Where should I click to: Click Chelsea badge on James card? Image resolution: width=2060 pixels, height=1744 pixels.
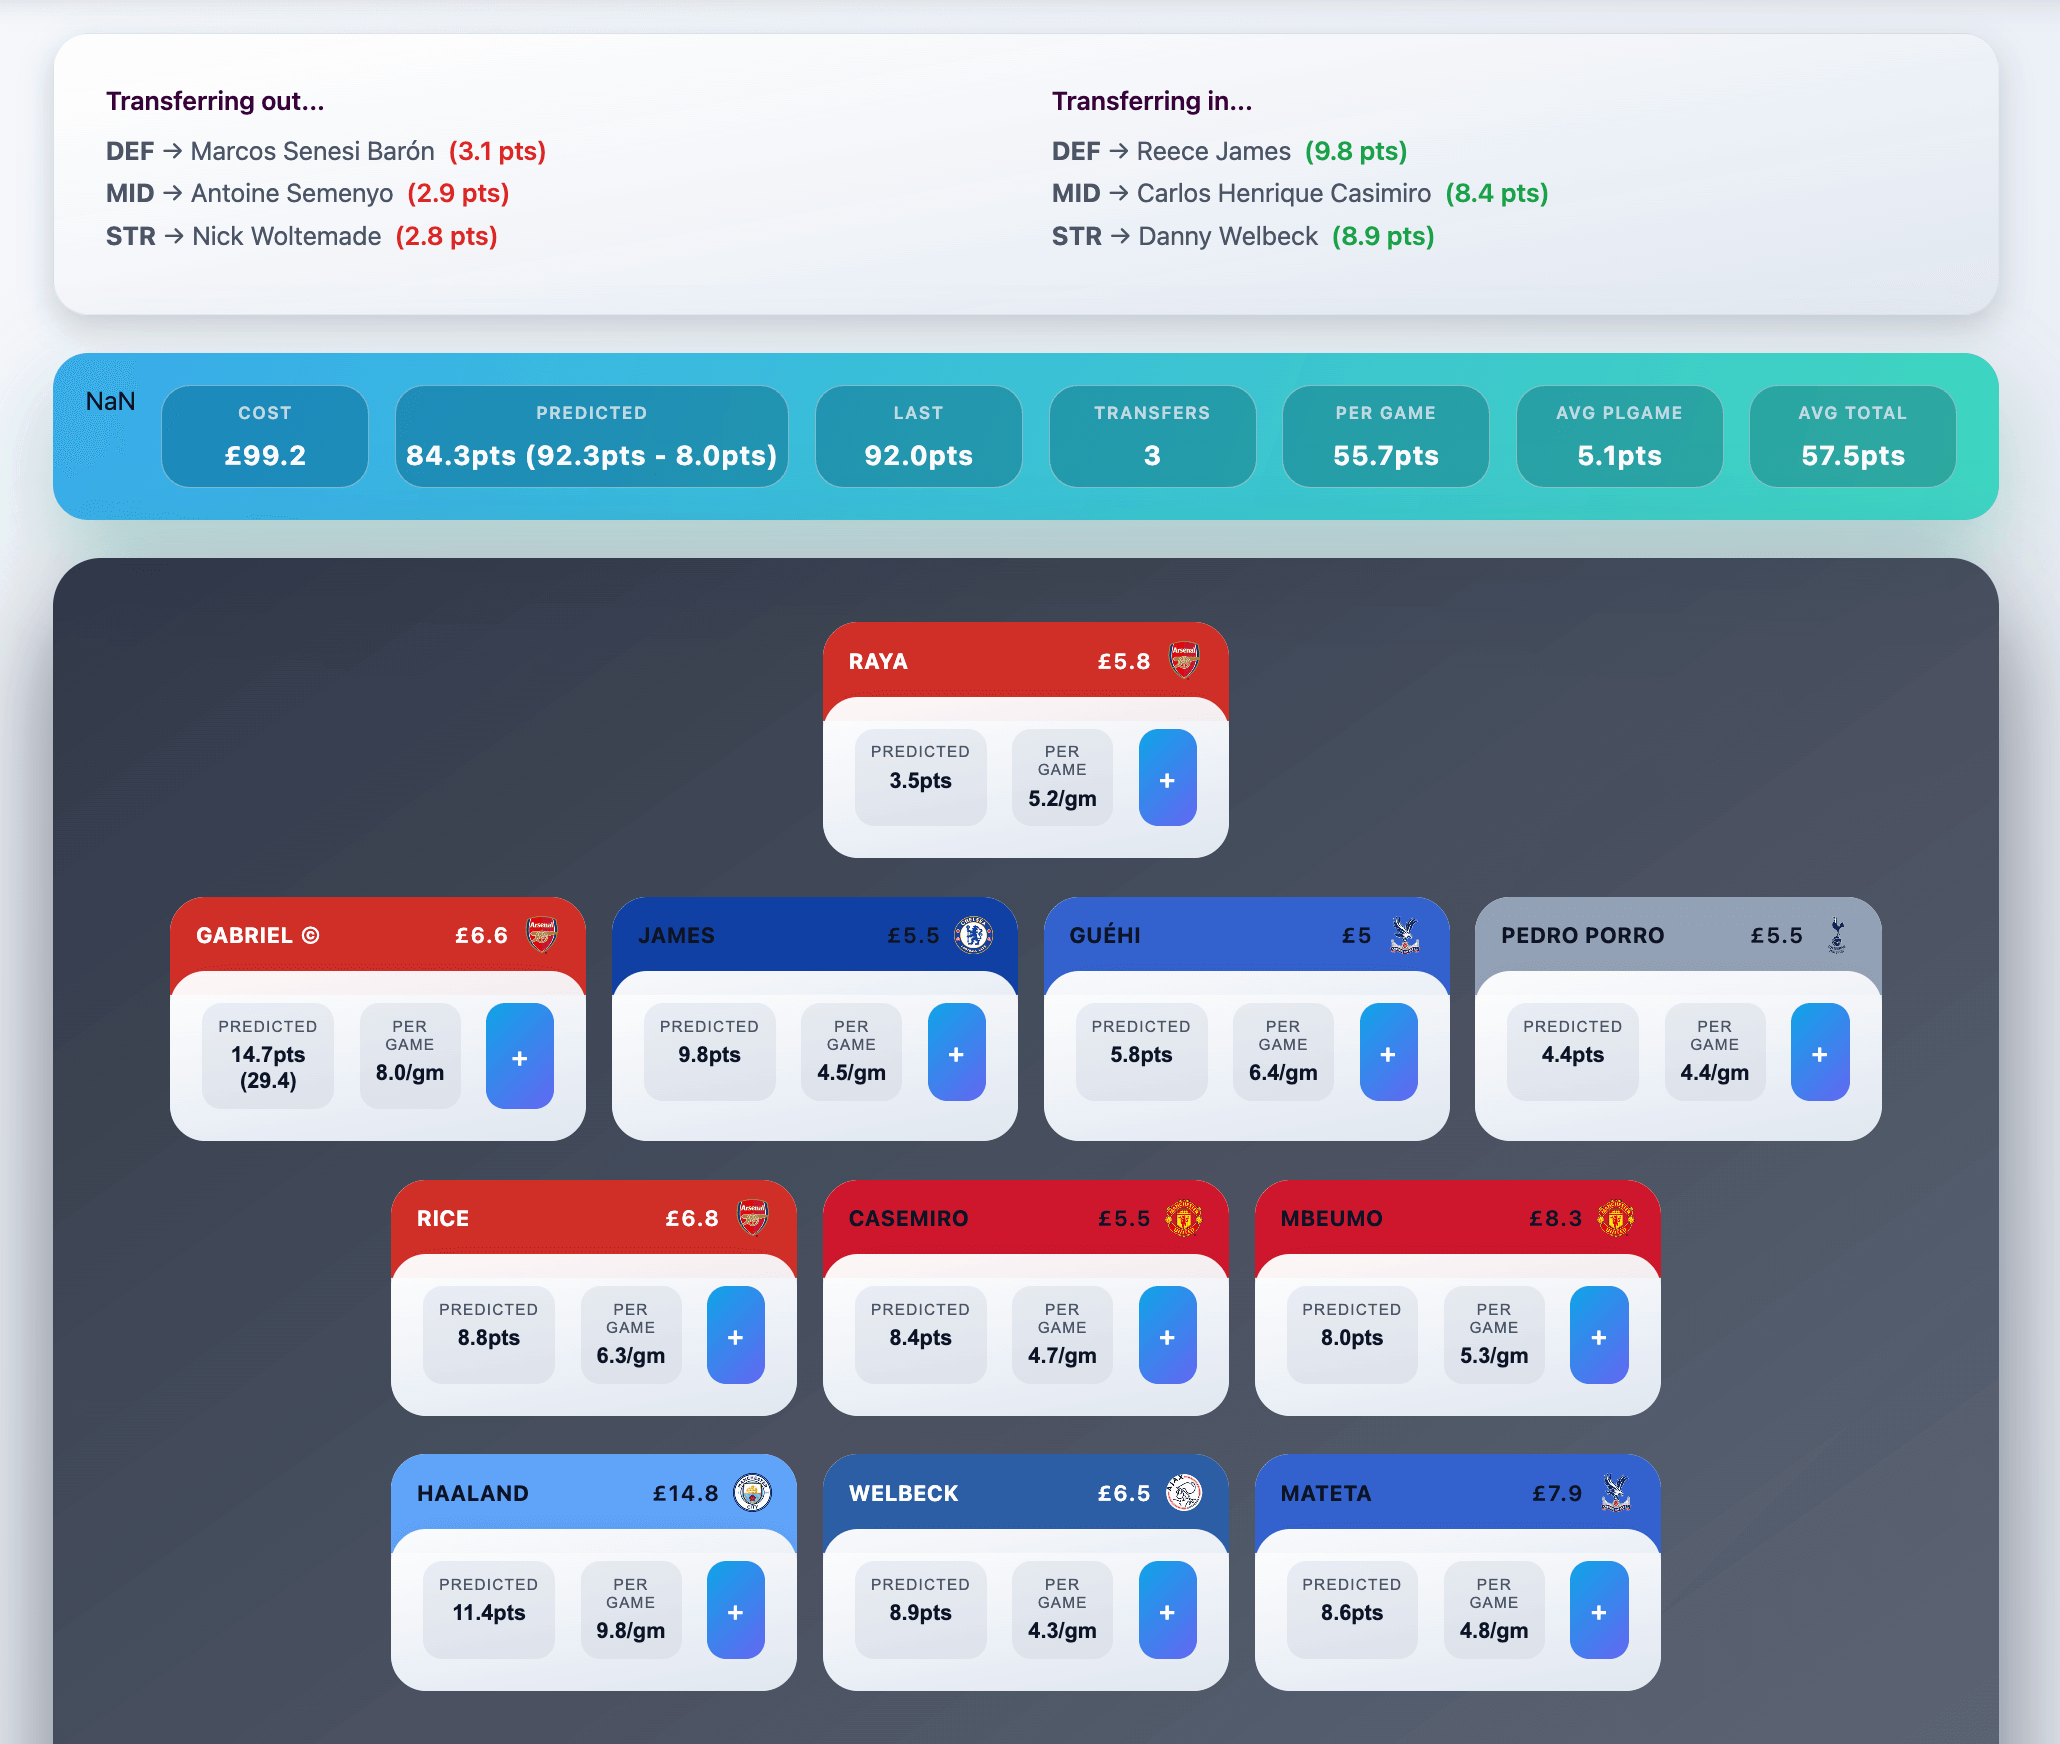[x=972, y=935]
